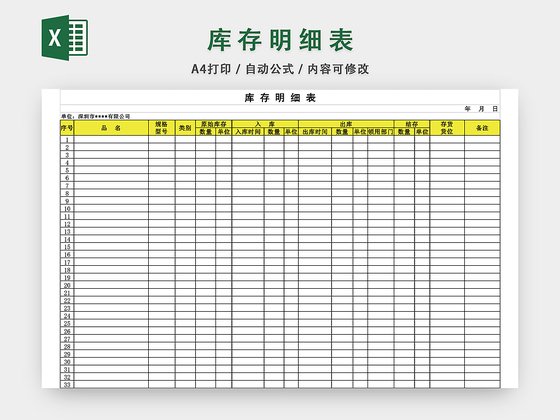This screenshot has width=560, height=420.
Task: Select the black 库存明细表 sheet heading
Action: (x=280, y=98)
